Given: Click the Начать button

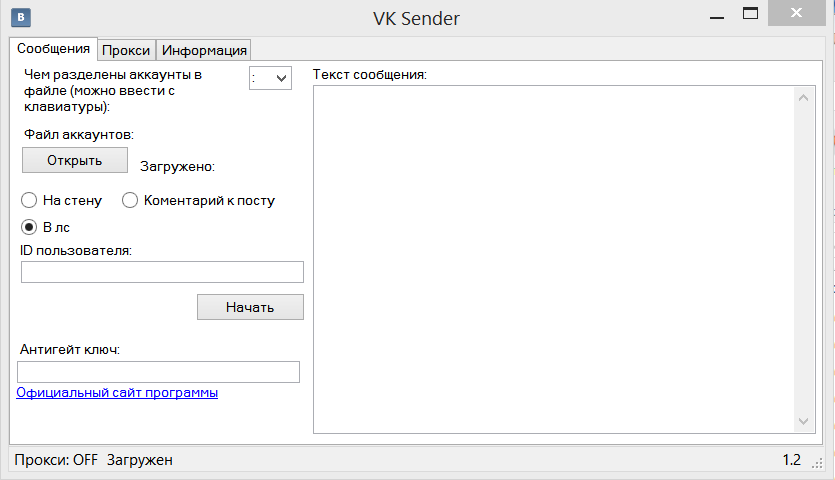Looking at the screenshot, I should click(x=250, y=307).
